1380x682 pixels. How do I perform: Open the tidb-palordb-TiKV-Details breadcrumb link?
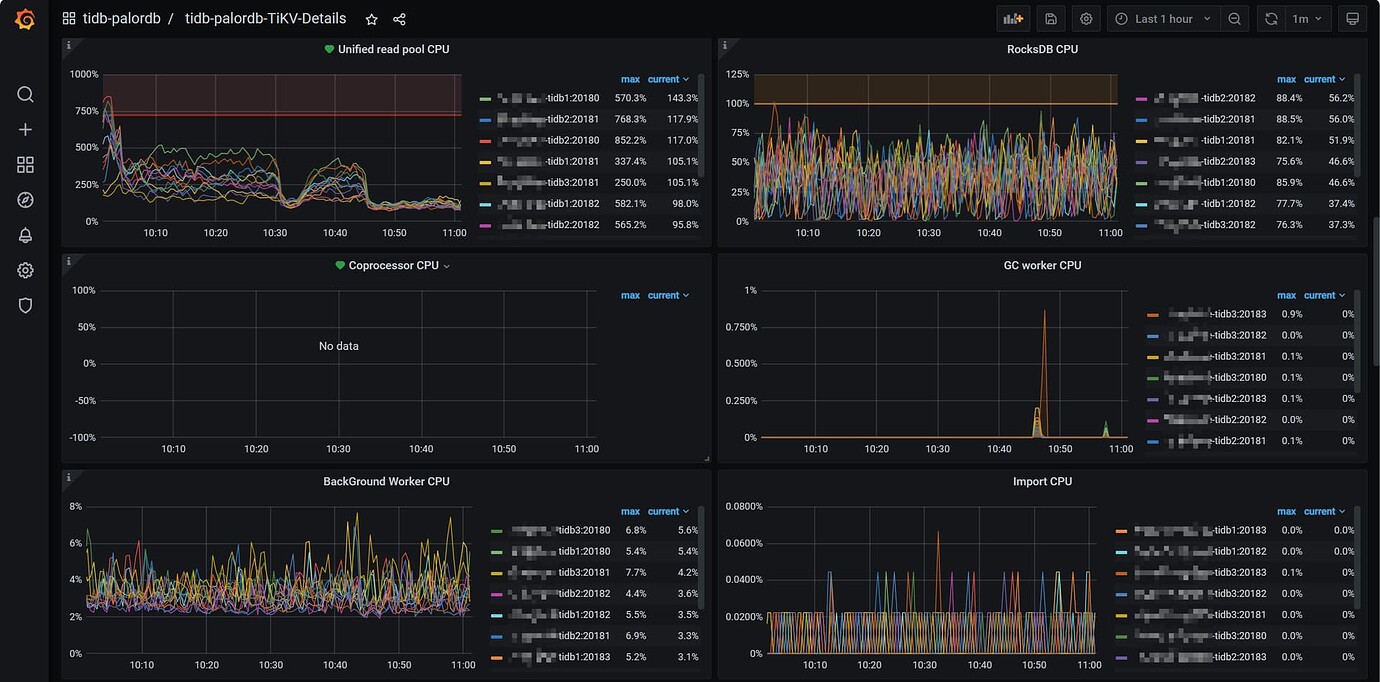(x=265, y=19)
